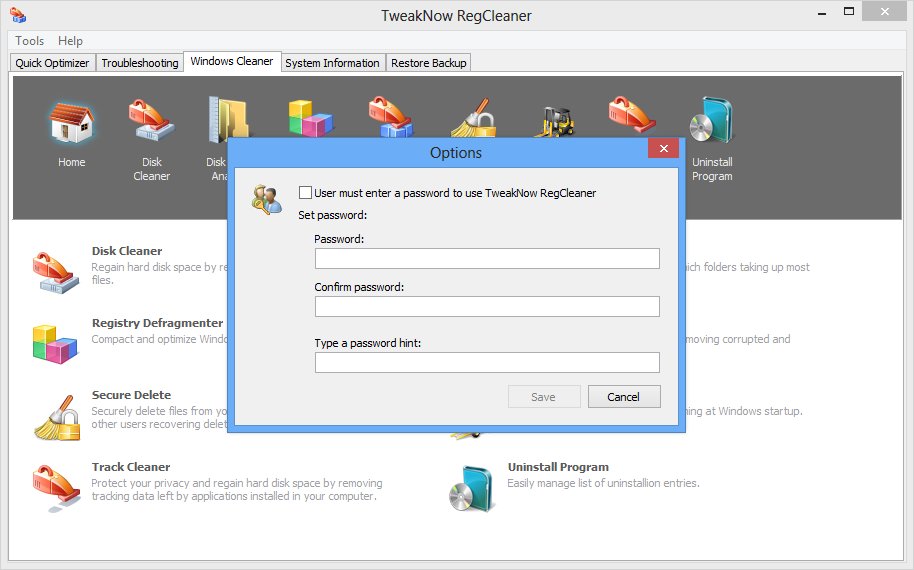Focus the Confirm password input field
The height and width of the screenshot is (570, 914).
point(487,307)
